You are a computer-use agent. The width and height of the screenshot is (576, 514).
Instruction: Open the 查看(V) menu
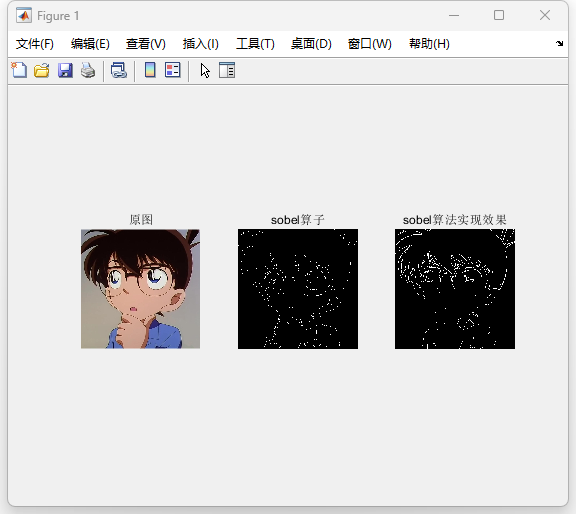(146, 44)
